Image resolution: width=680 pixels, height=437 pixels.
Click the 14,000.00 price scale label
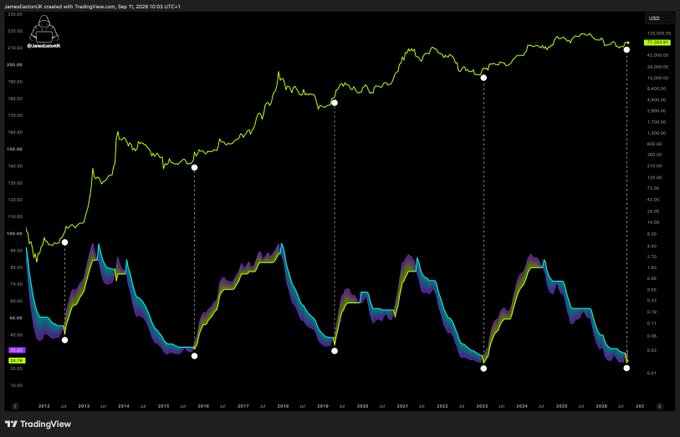658,78
